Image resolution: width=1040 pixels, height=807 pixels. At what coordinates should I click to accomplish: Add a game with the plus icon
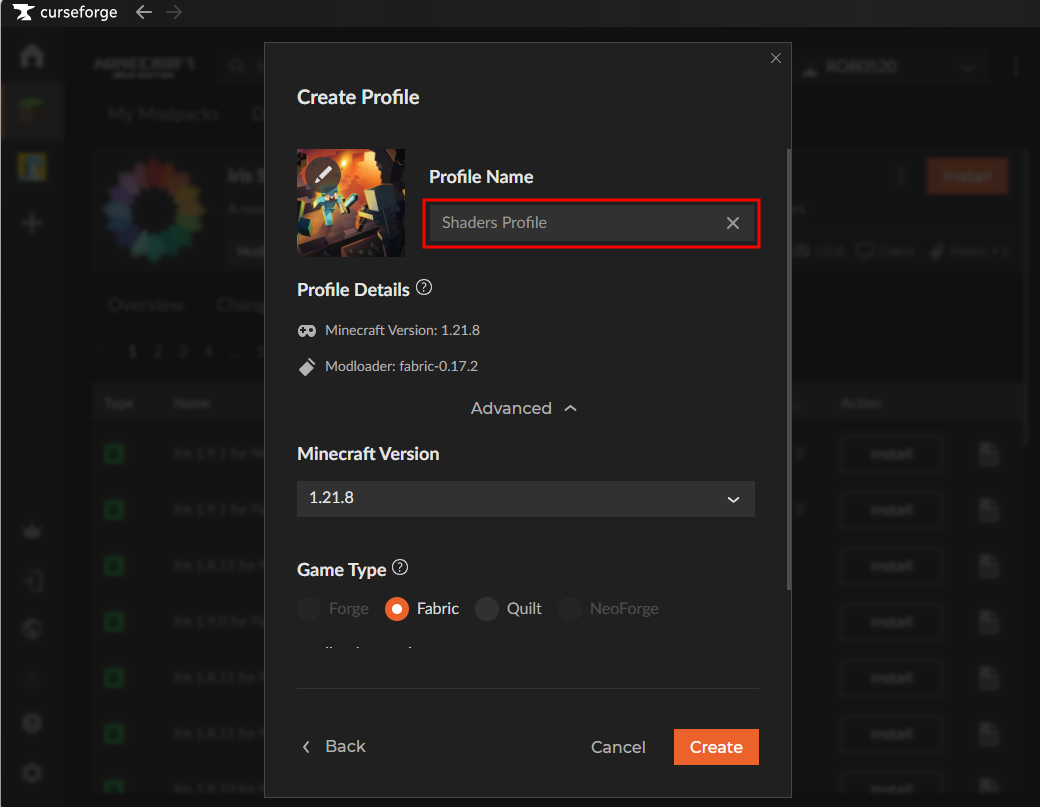click(x=32, y=223)
